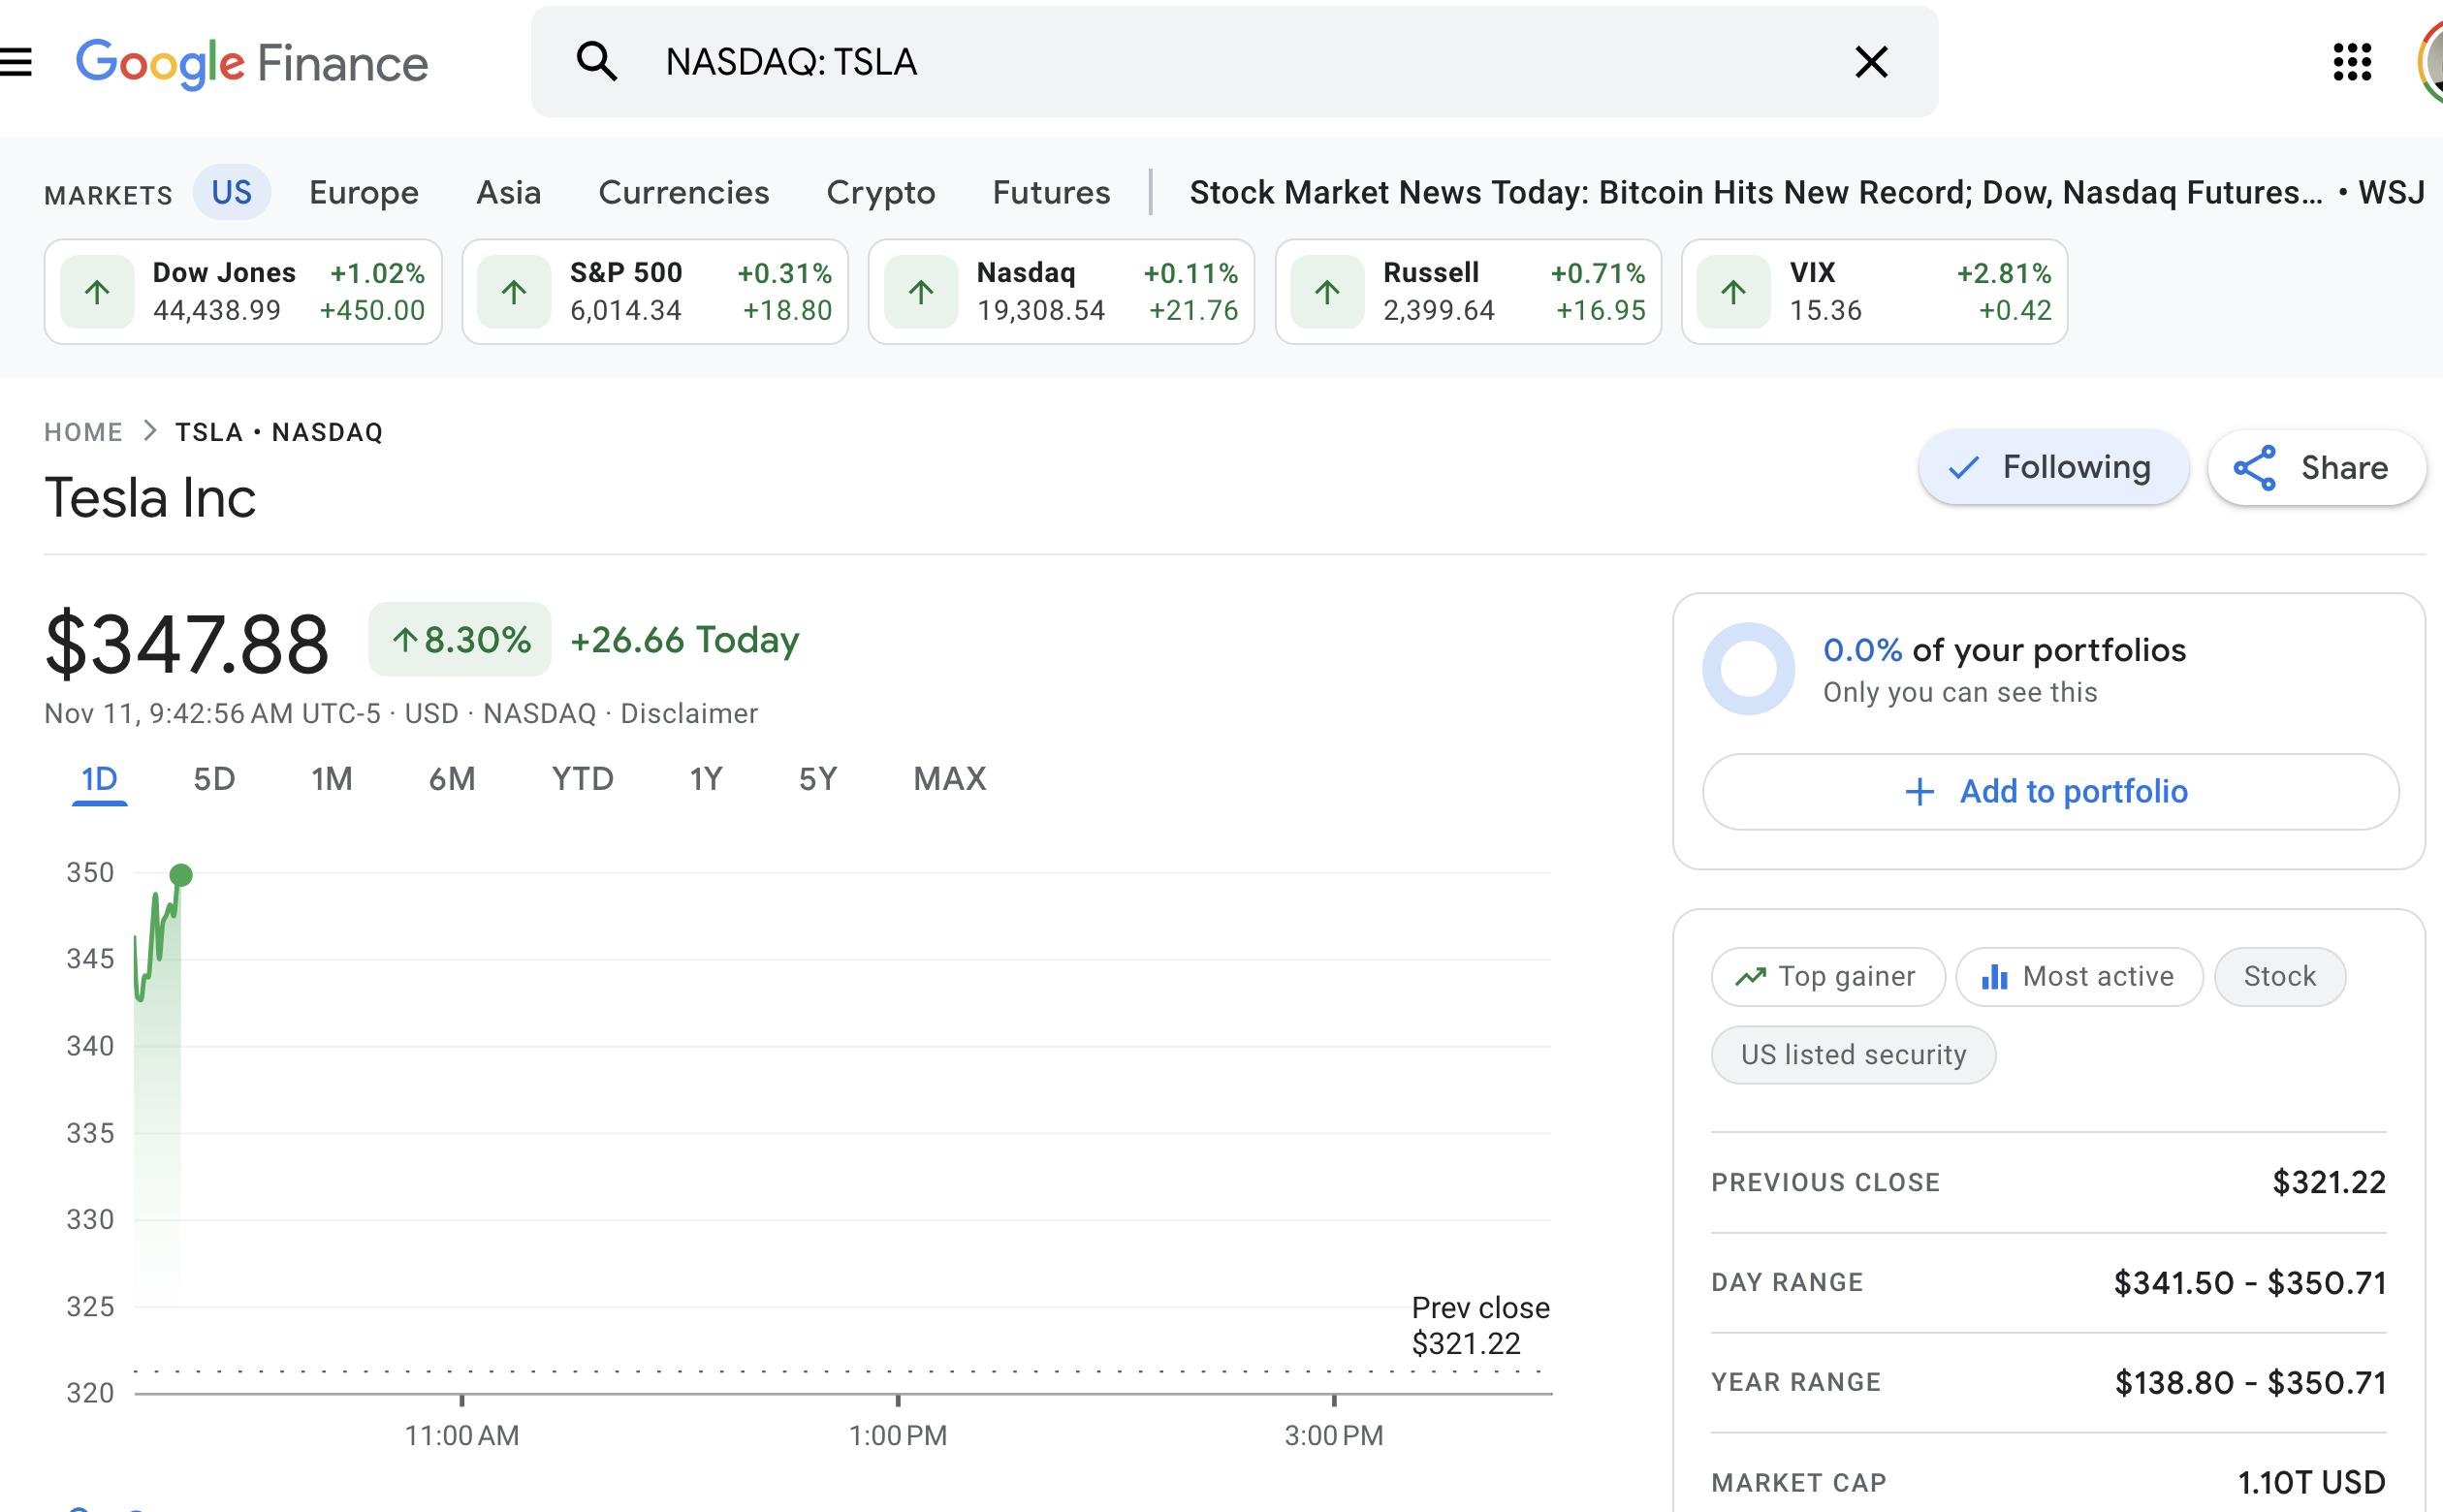Viewport: 2443px width, 1512px height.
Task: Click the S&P 500 up-arrow icon
Action: pos(514,292)
